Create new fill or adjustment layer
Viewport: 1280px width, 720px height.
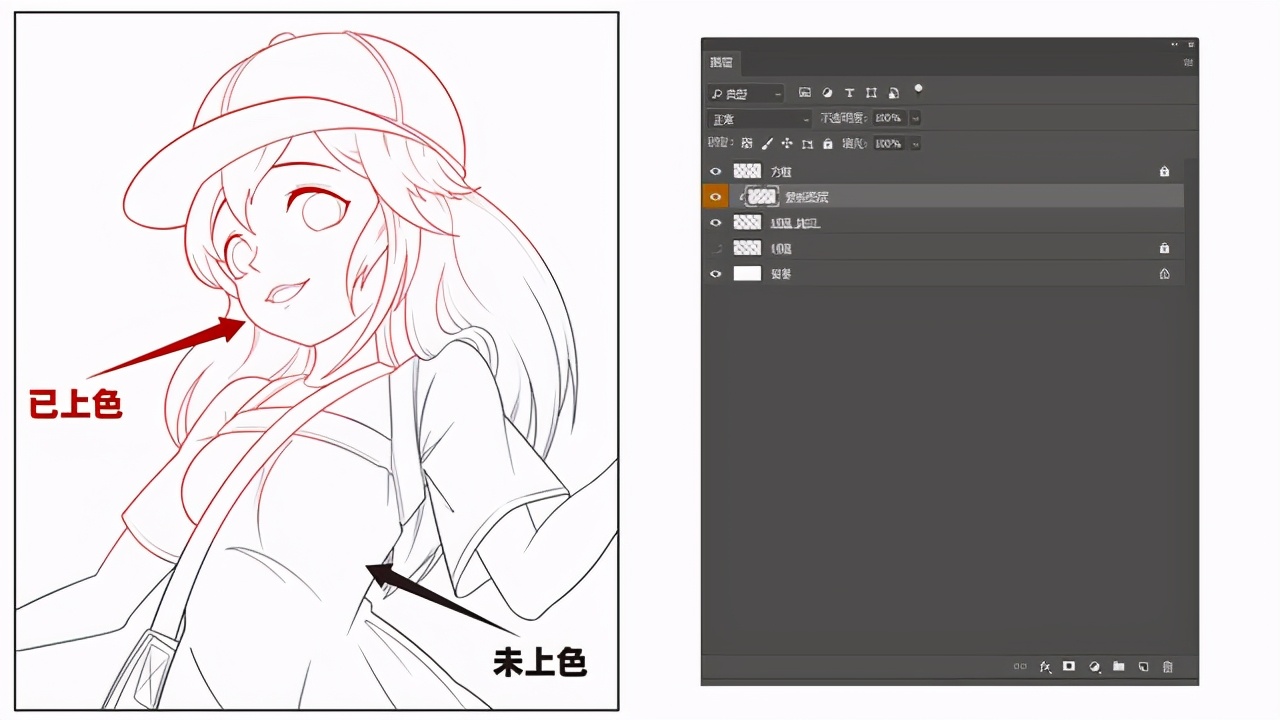click(x=1094, y=666)
